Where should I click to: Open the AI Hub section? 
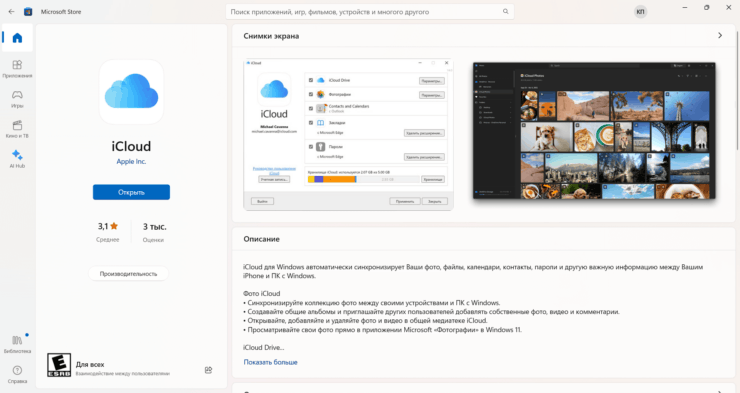[17, 159]
